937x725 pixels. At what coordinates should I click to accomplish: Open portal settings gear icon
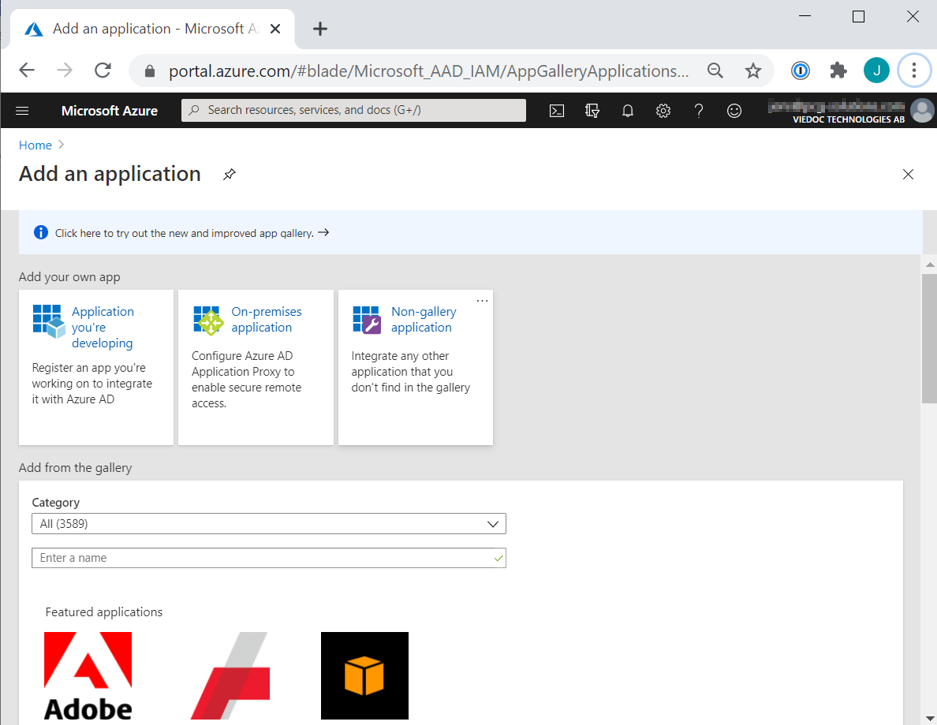click(663, 111)
